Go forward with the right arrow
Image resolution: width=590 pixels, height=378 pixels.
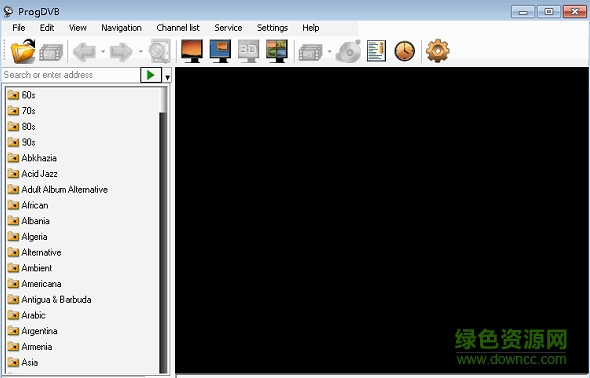122,52
